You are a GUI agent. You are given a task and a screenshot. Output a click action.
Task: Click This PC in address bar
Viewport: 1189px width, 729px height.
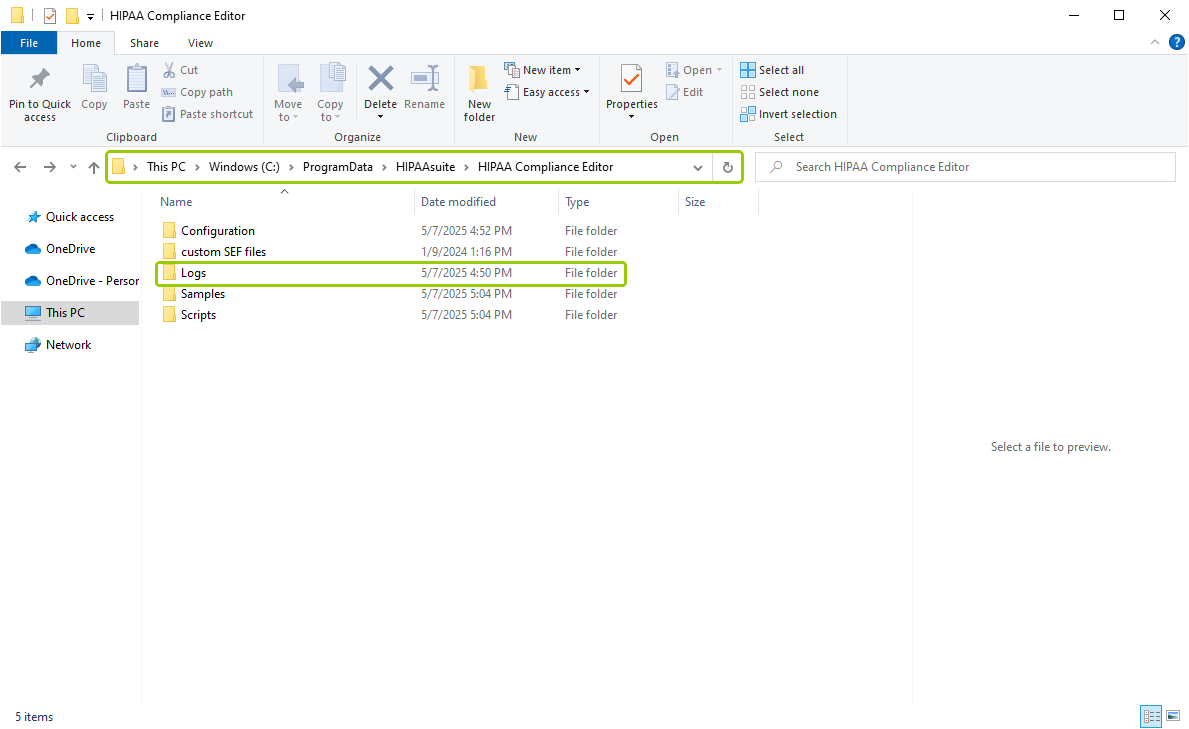tap(166, 167)
